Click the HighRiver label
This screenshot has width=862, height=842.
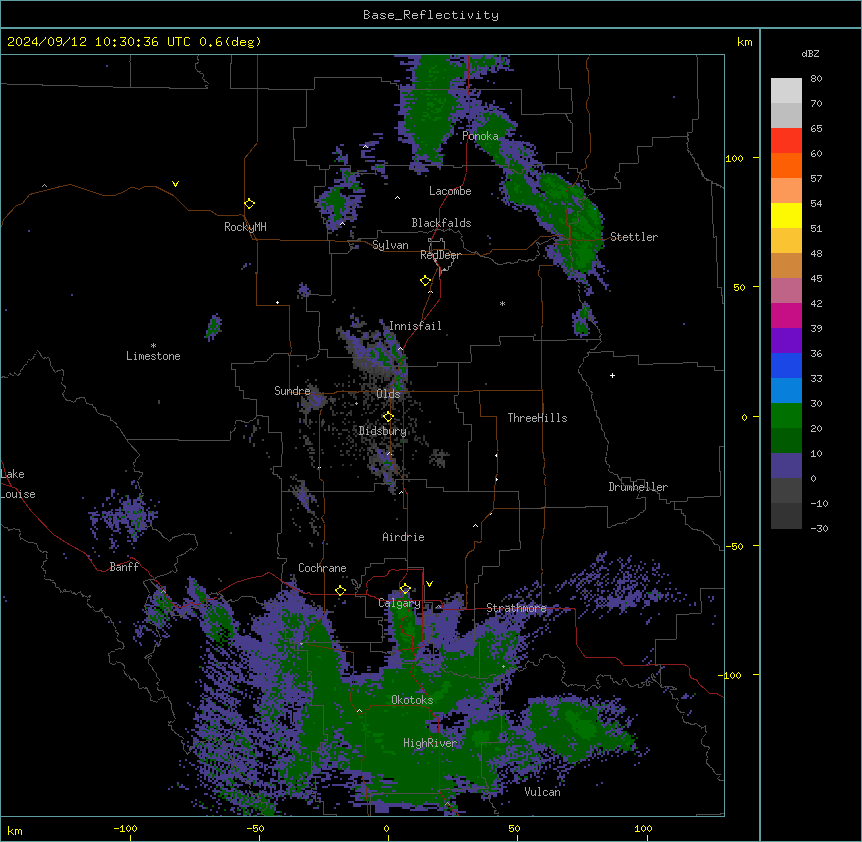[430, 743]
